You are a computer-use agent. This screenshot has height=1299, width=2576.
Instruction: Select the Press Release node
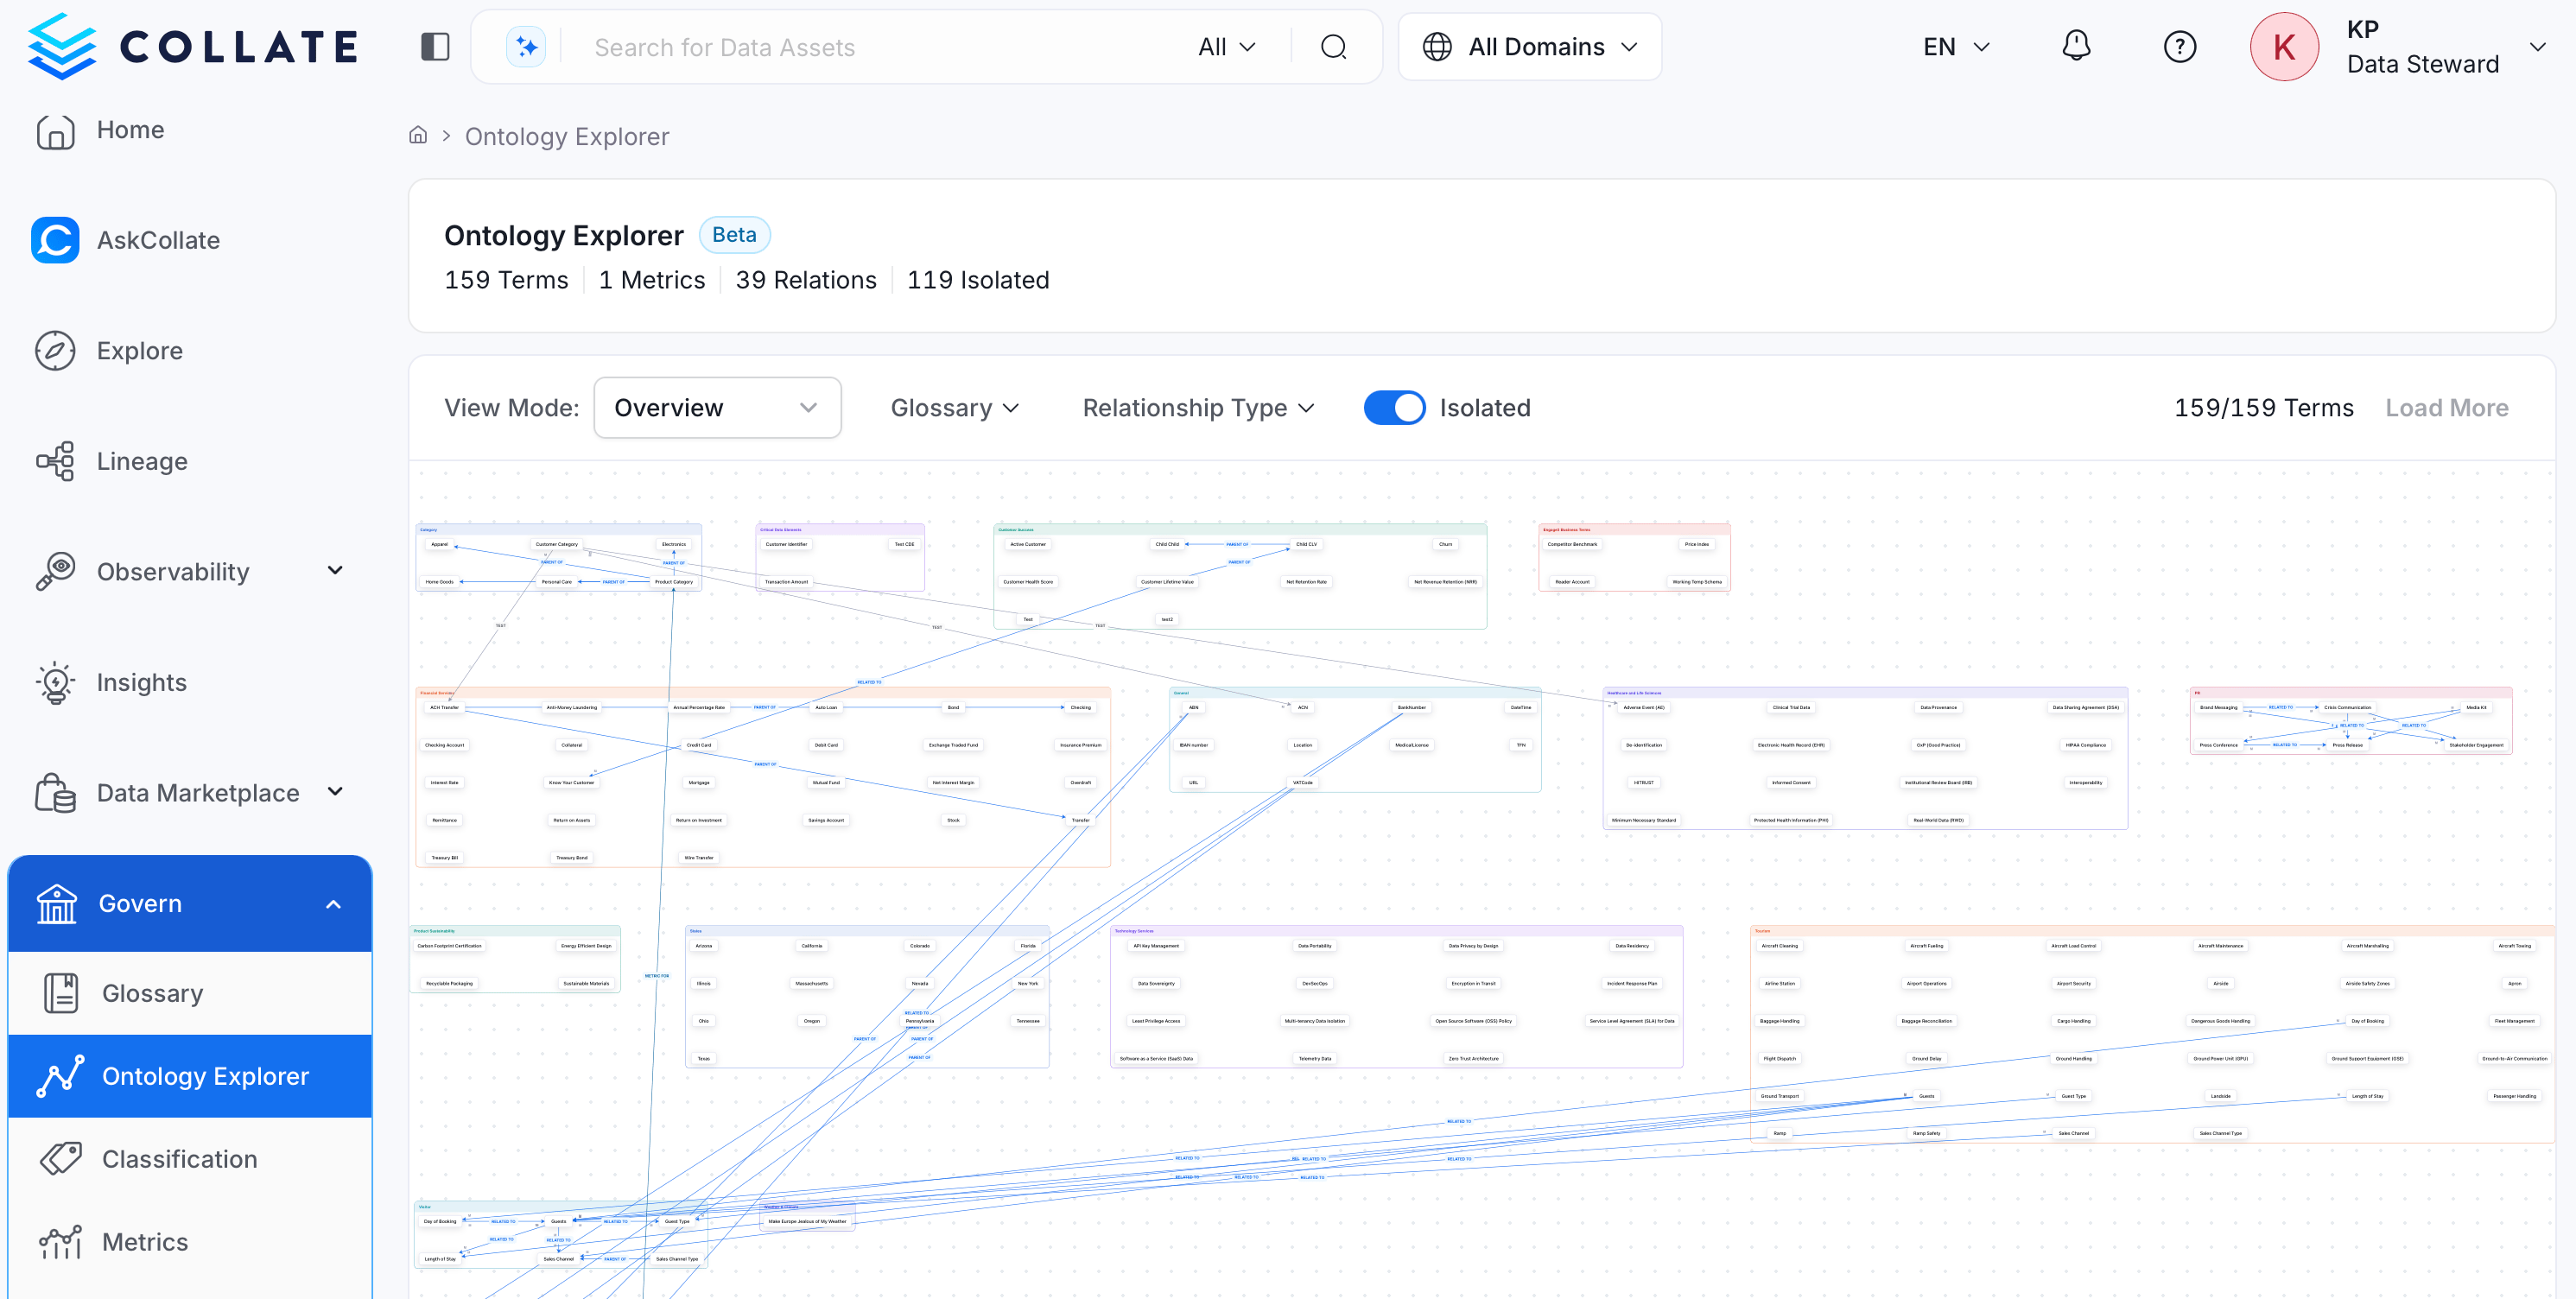pos(2347,745)
